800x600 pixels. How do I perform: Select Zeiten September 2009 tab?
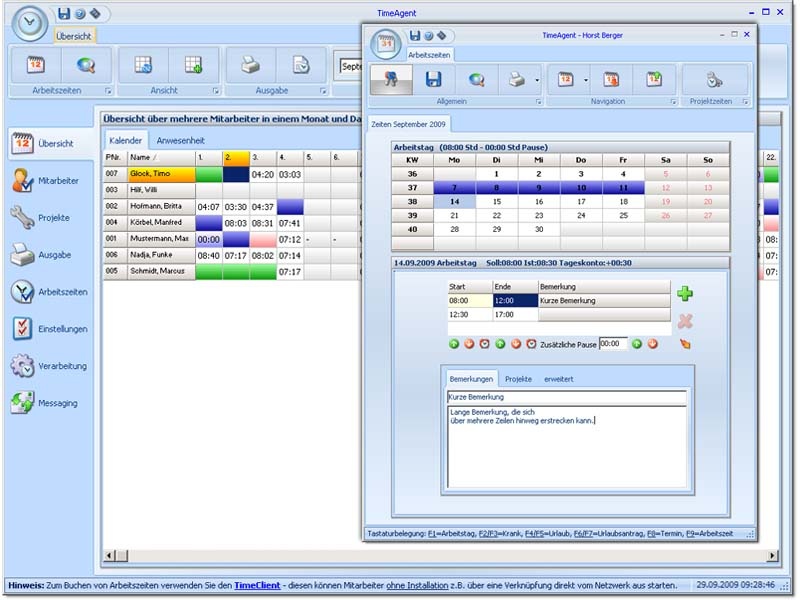tap(408, 124)
